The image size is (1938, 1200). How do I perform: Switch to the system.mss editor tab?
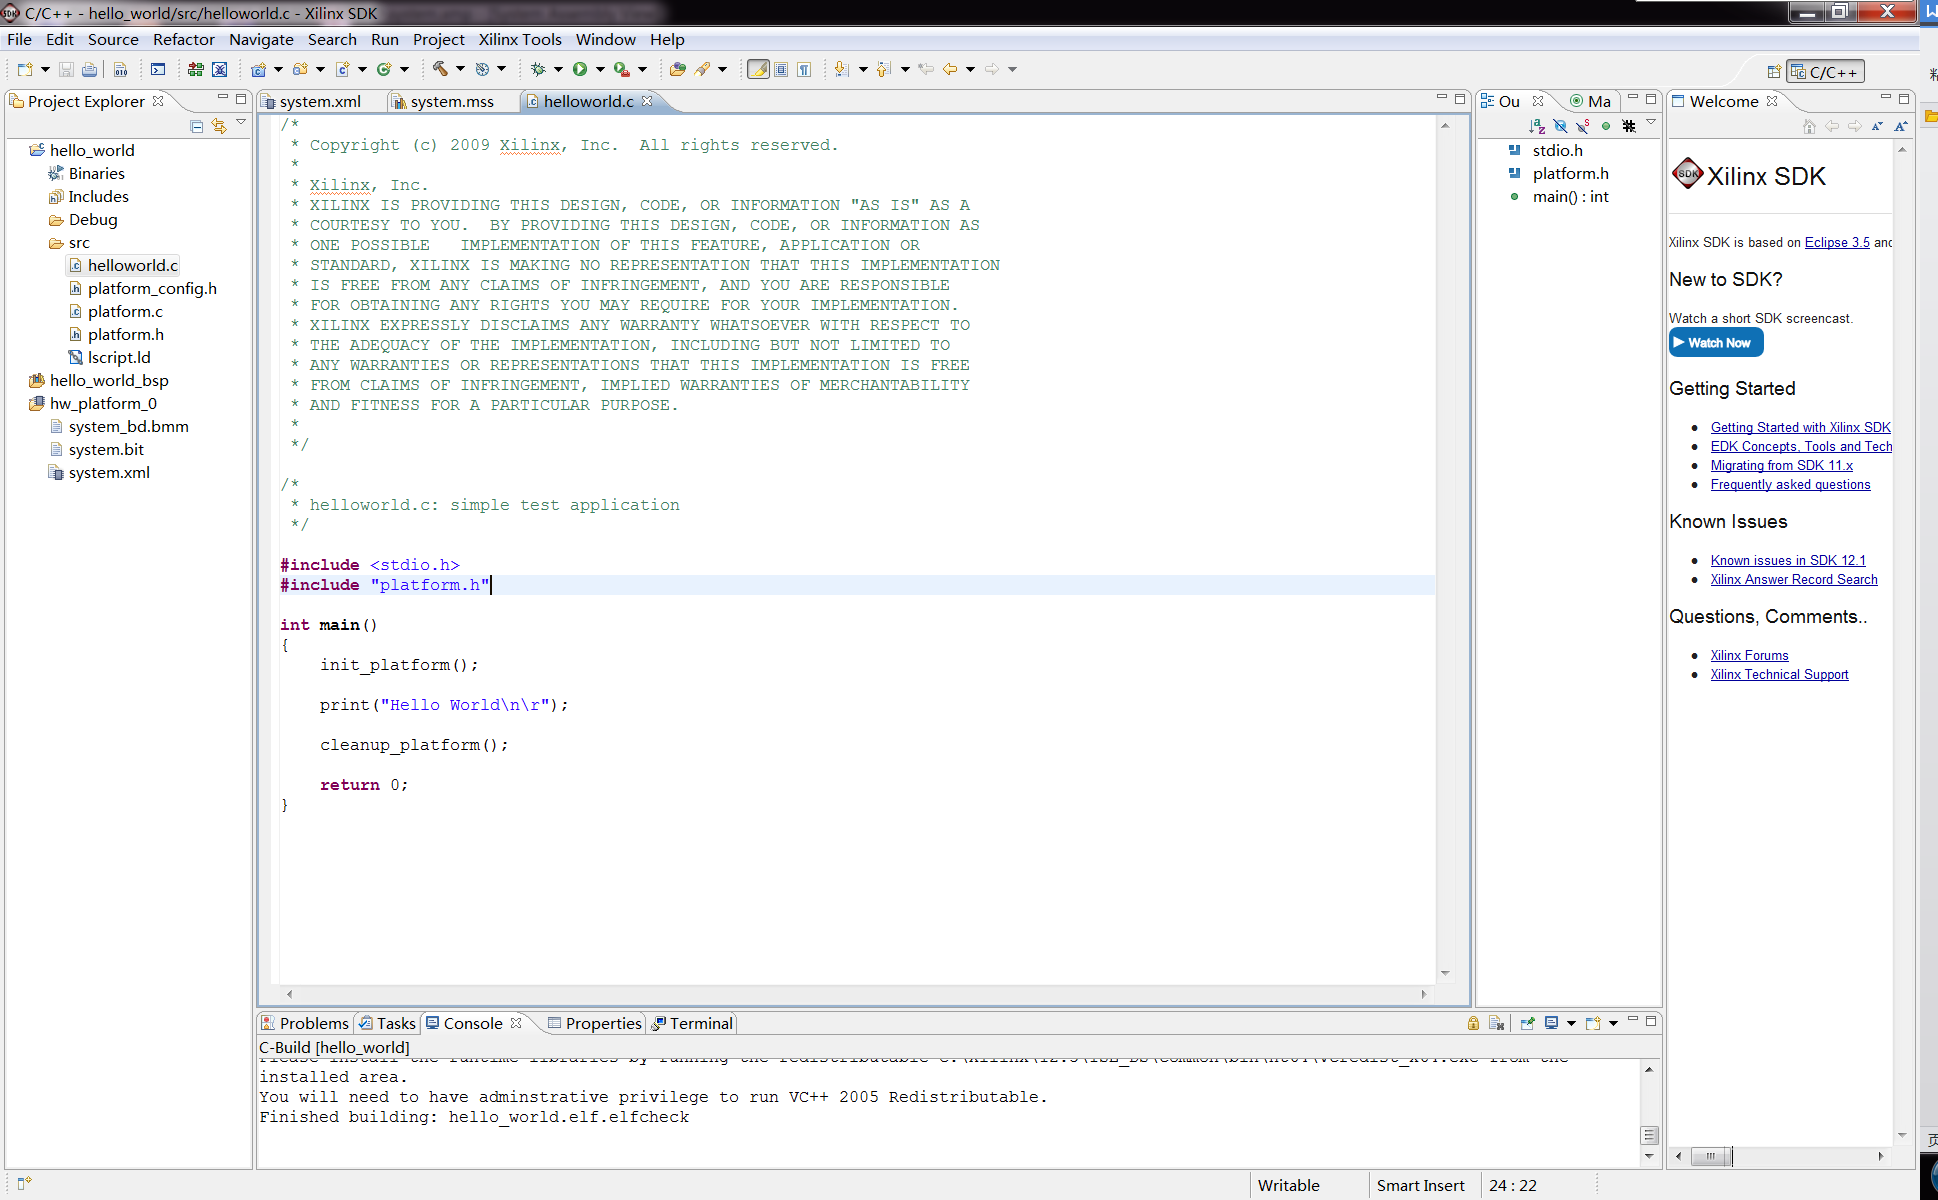coord(451,101)
